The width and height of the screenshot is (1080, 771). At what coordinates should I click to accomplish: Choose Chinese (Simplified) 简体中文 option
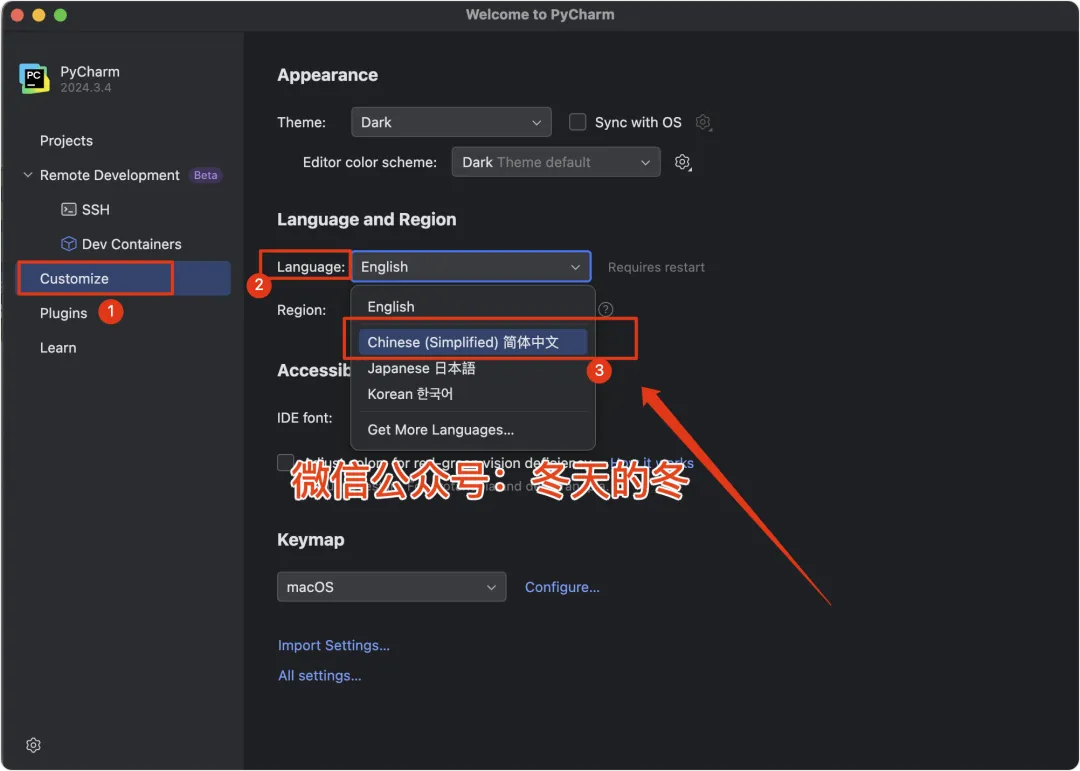tap(472, 342)
